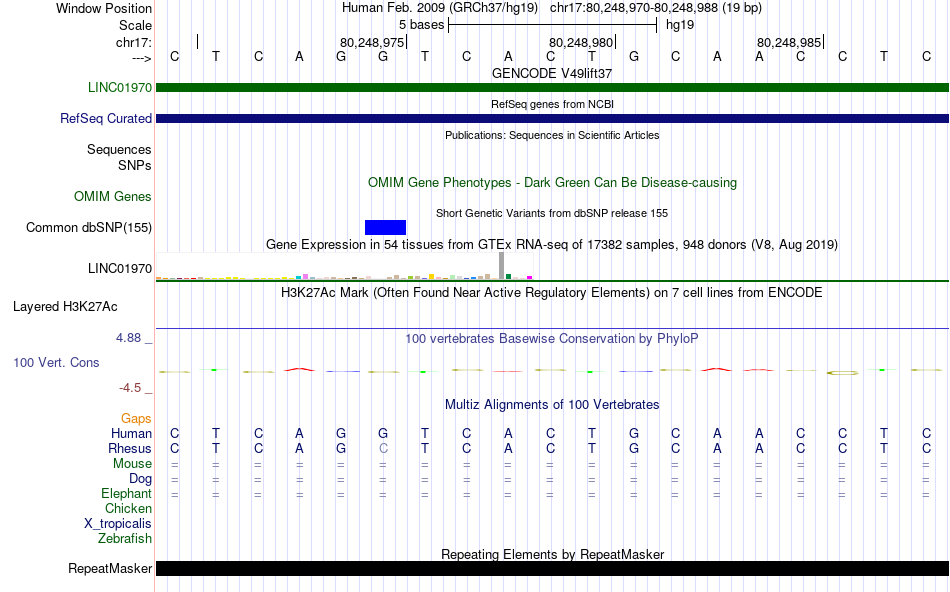
Task: Click the 100 vertebrates PhyloP title
Action: (x=552, y=339)
